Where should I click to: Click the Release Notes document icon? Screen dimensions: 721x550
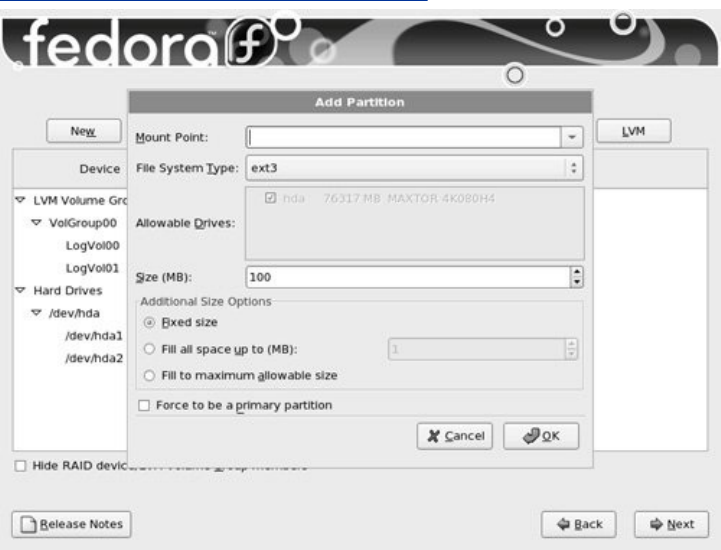tap(29, 524)
